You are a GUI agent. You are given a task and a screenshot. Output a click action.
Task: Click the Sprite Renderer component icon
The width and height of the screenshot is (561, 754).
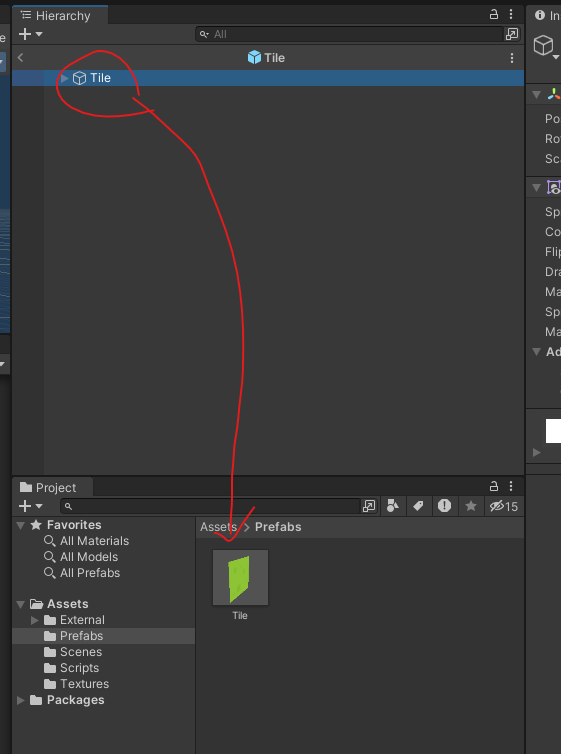click(x=554, y=188)
